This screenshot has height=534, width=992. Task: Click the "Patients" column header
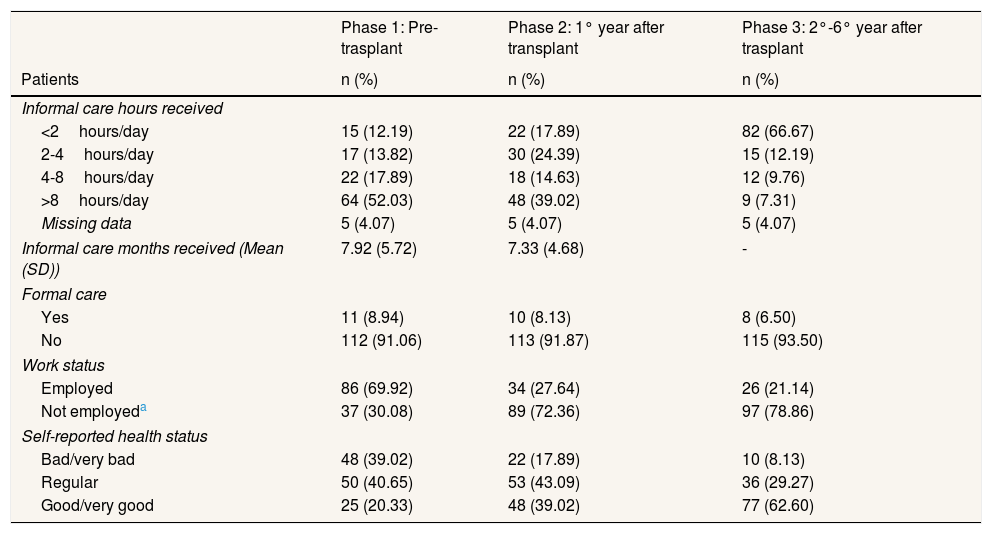50,78
